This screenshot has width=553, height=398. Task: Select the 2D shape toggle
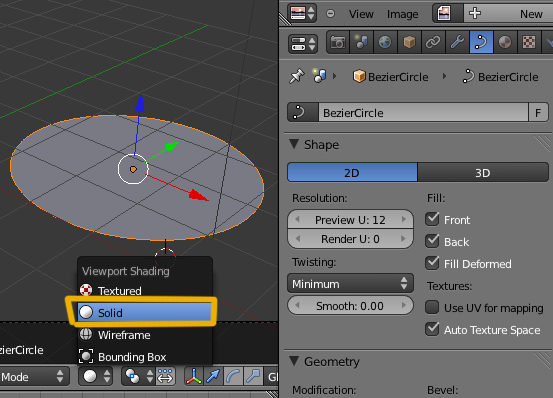click(352, 172)
